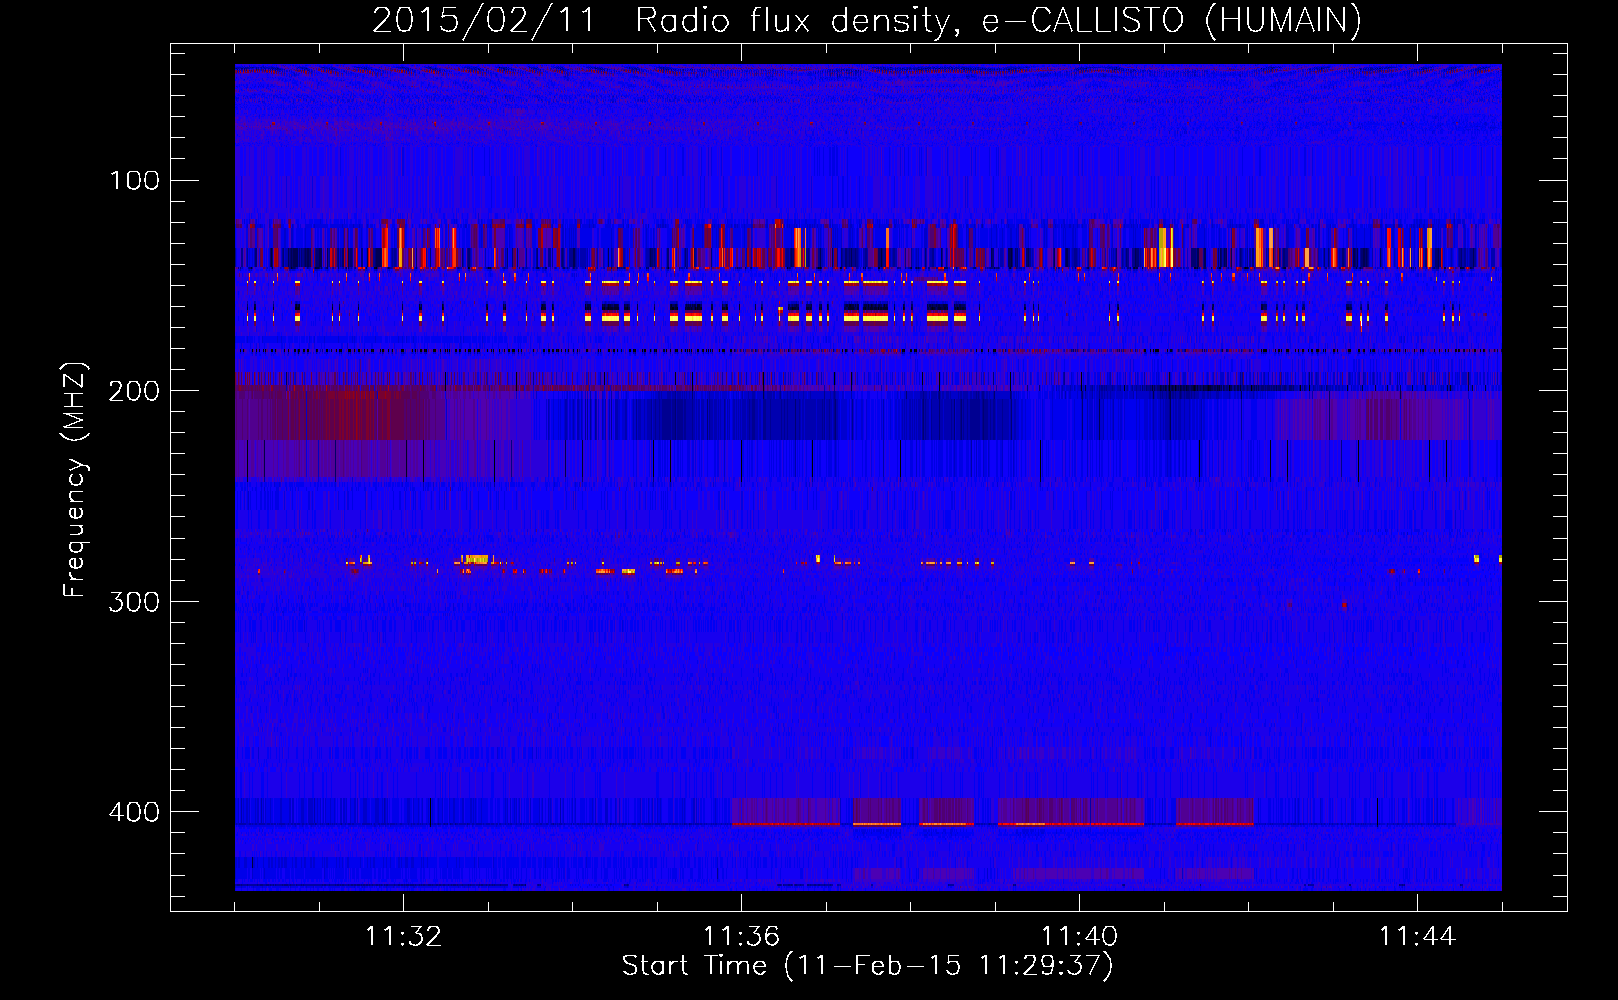Click the 11:36 time tick label
The image size is (1618, 1000).
point(741,936)
